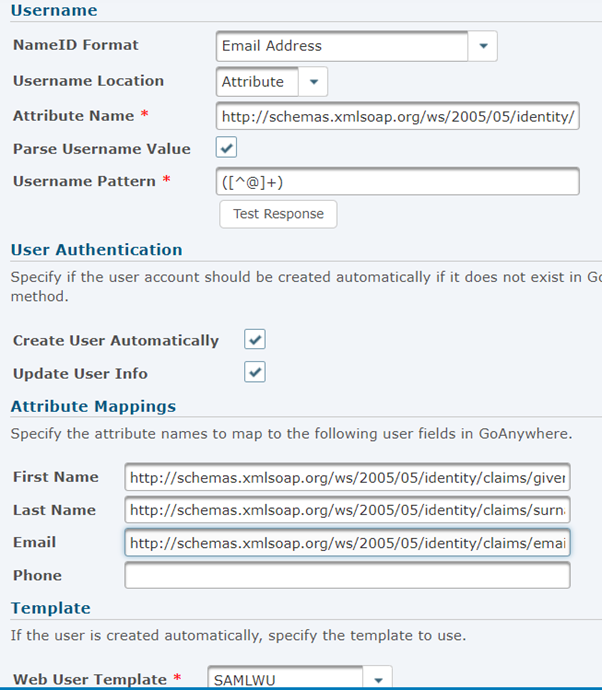Open the NameID Format dropdown arrow

[x=483, y=46]
